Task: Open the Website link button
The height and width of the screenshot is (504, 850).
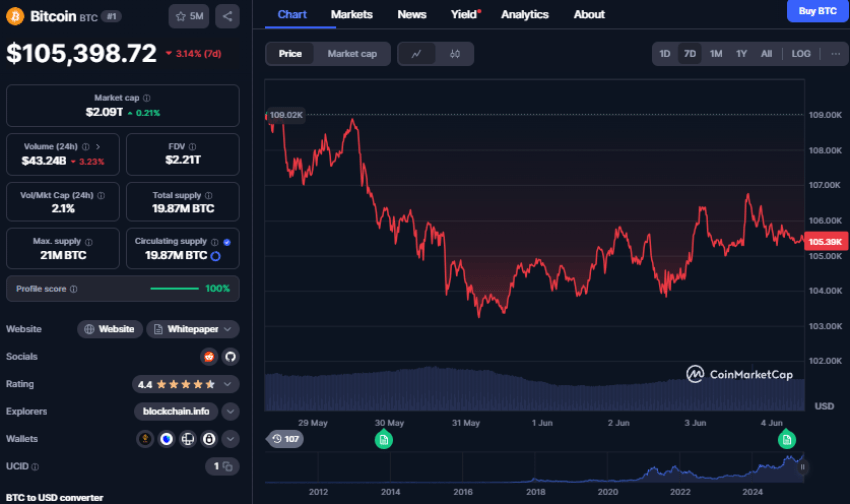Action: (110, 329)
